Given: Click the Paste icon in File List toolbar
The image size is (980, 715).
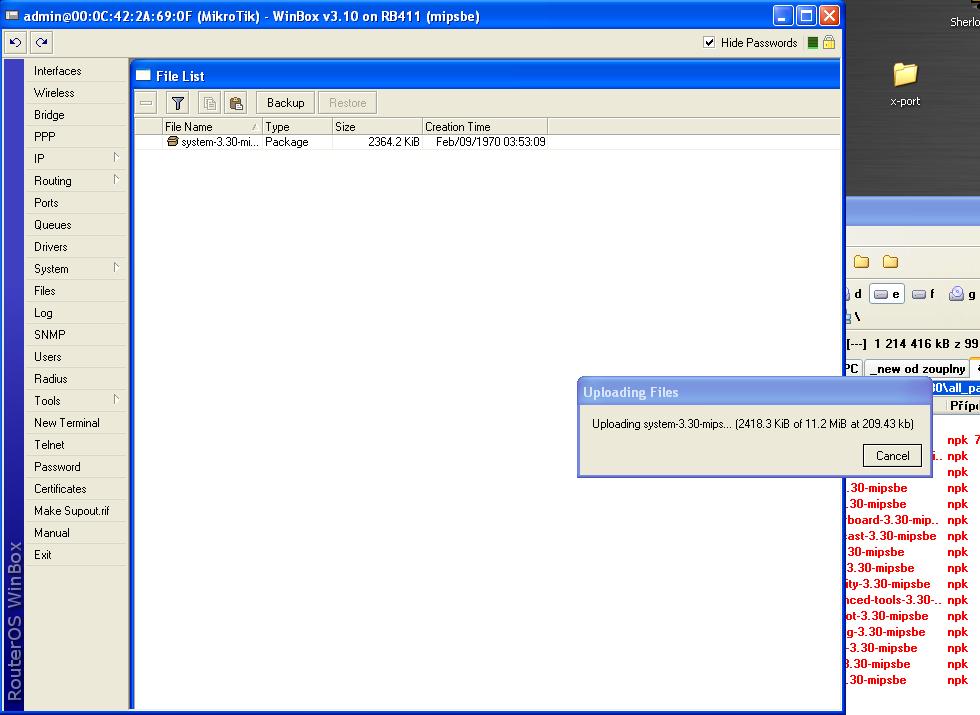Looking at the screenshot, I should point(236,103).
